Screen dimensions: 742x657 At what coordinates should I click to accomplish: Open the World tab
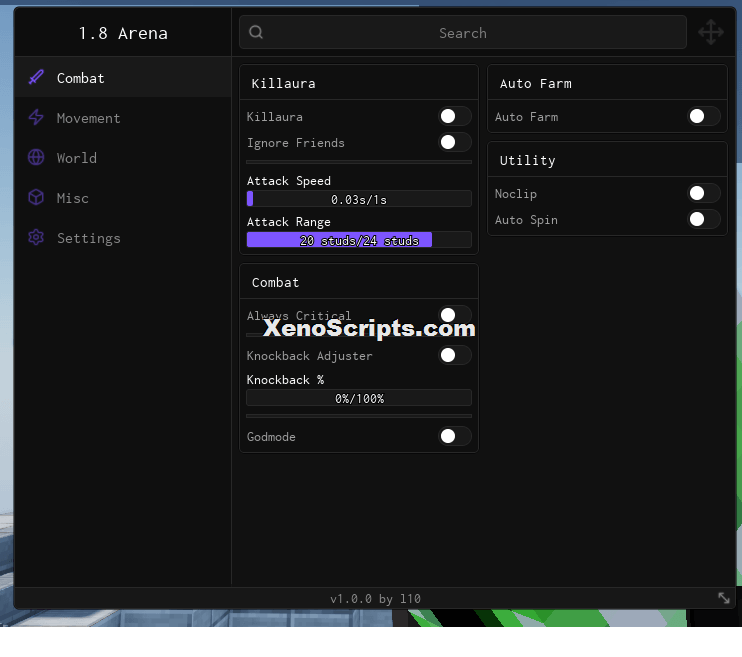(123, 158)
